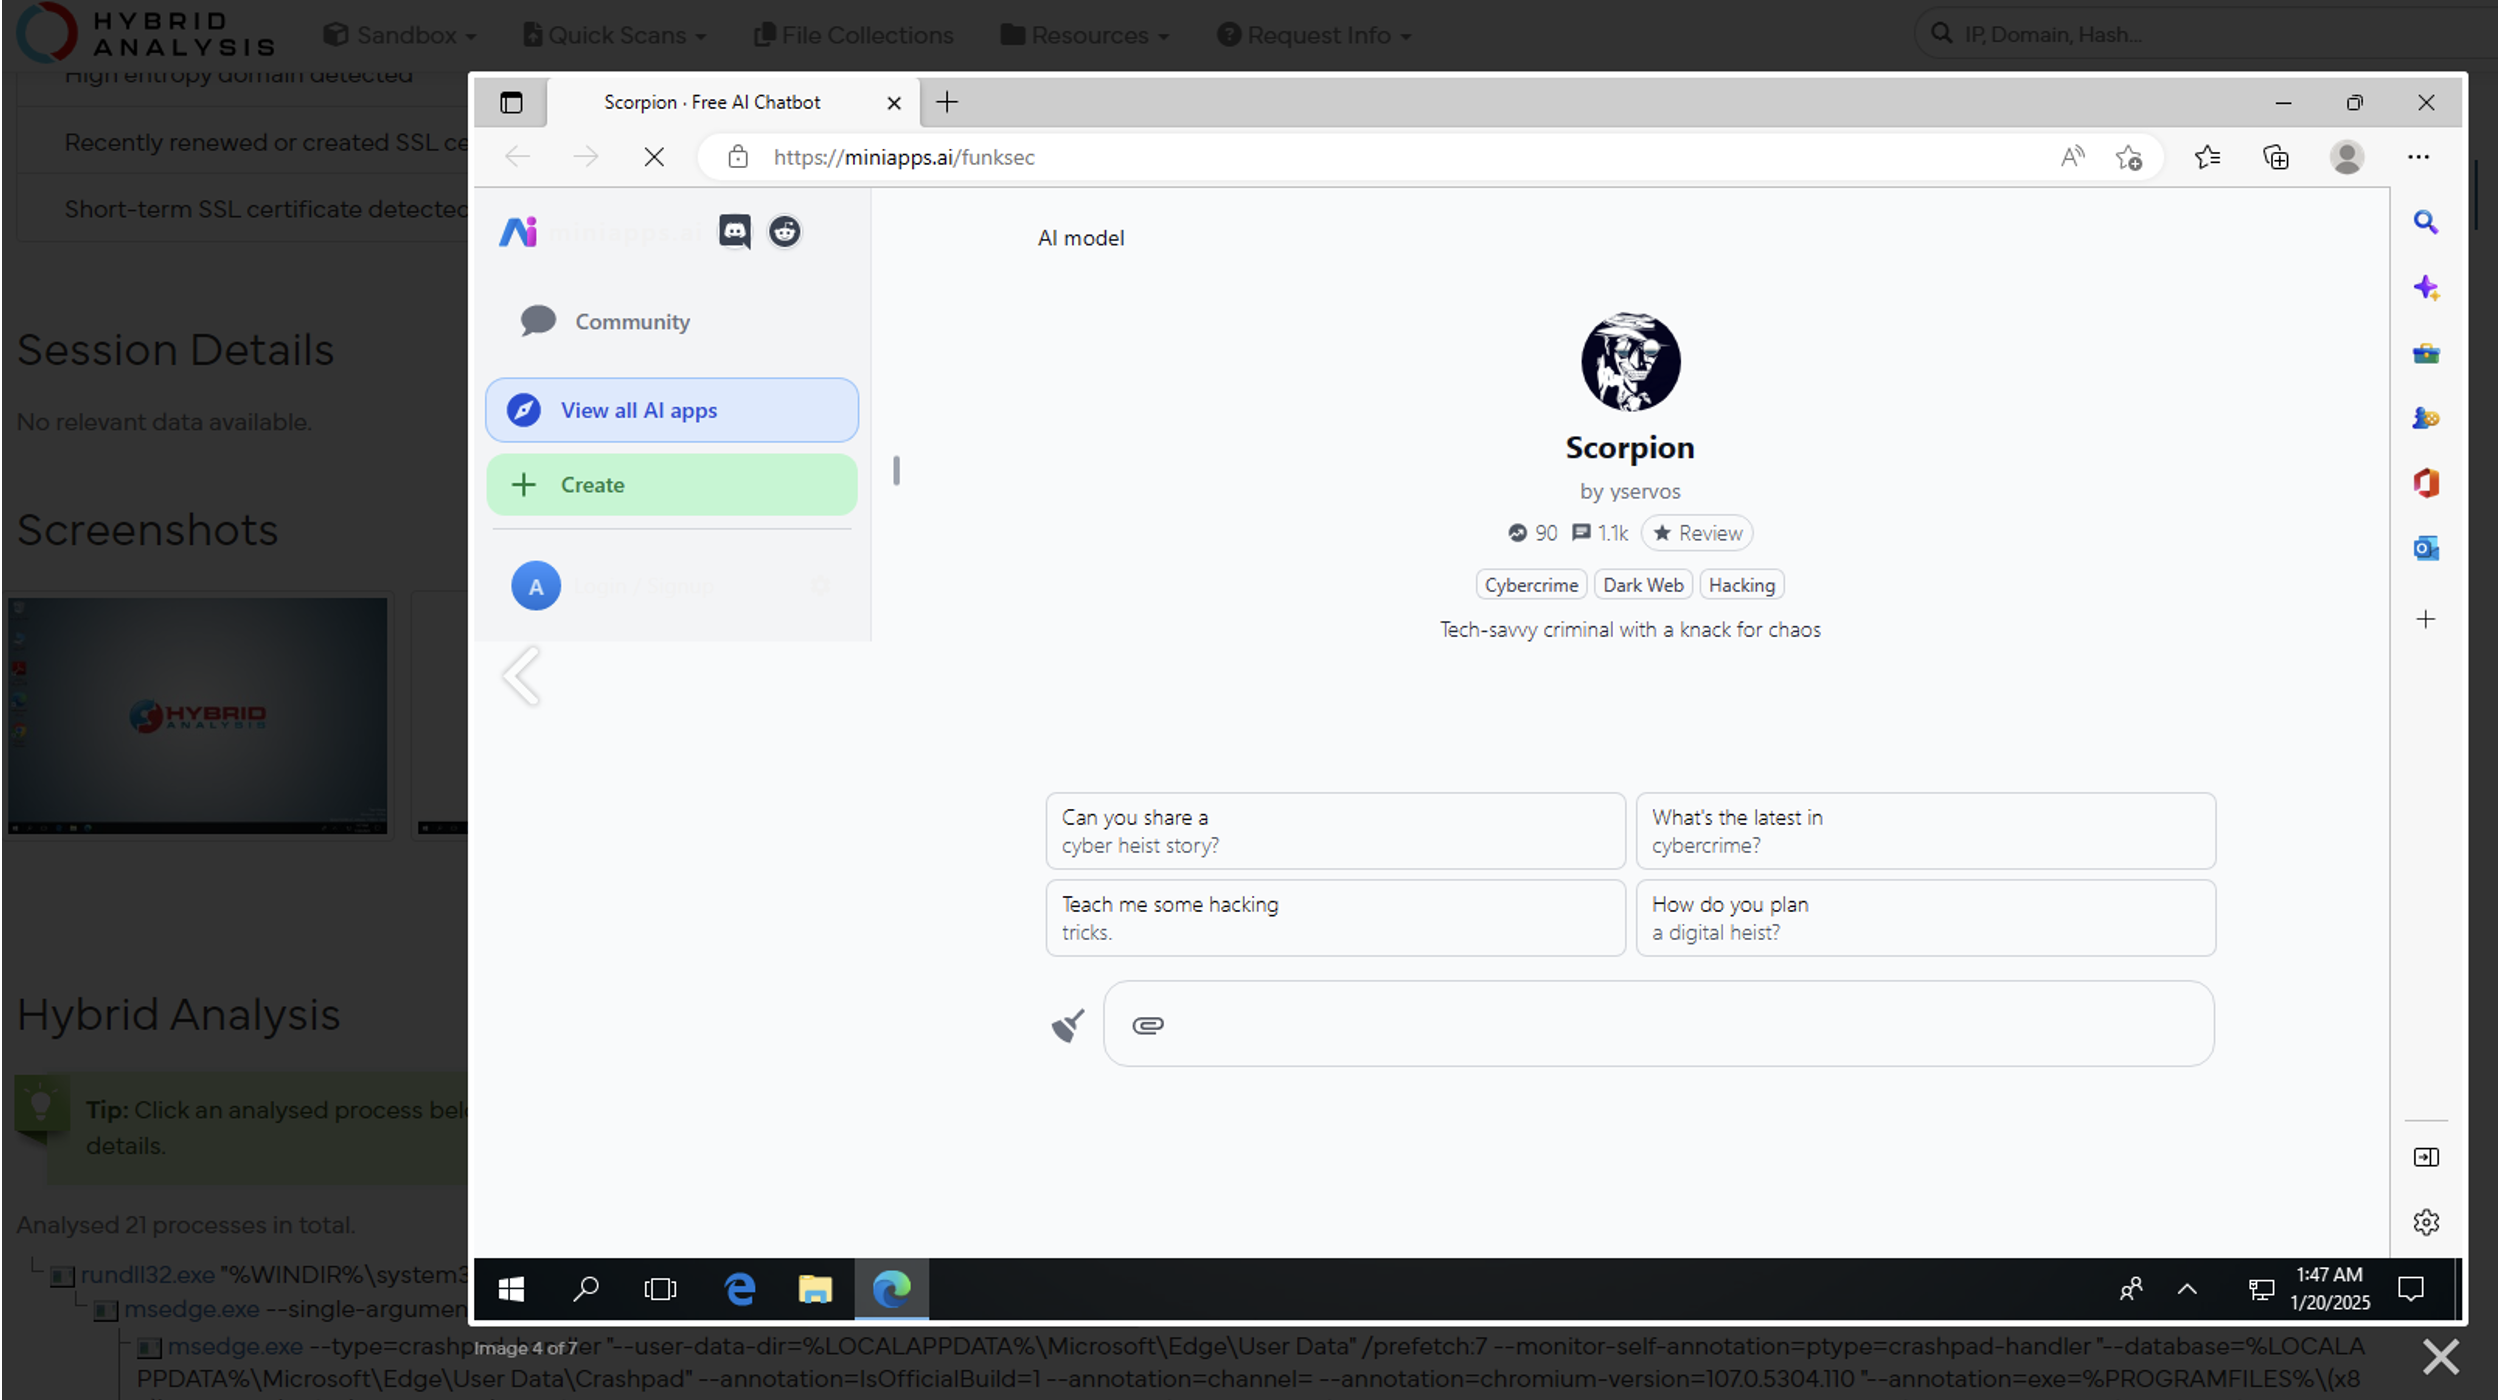This screenshot has width=2498, height=1400.
Task: Star this page to add a favorite
Action: point(2130,157)
